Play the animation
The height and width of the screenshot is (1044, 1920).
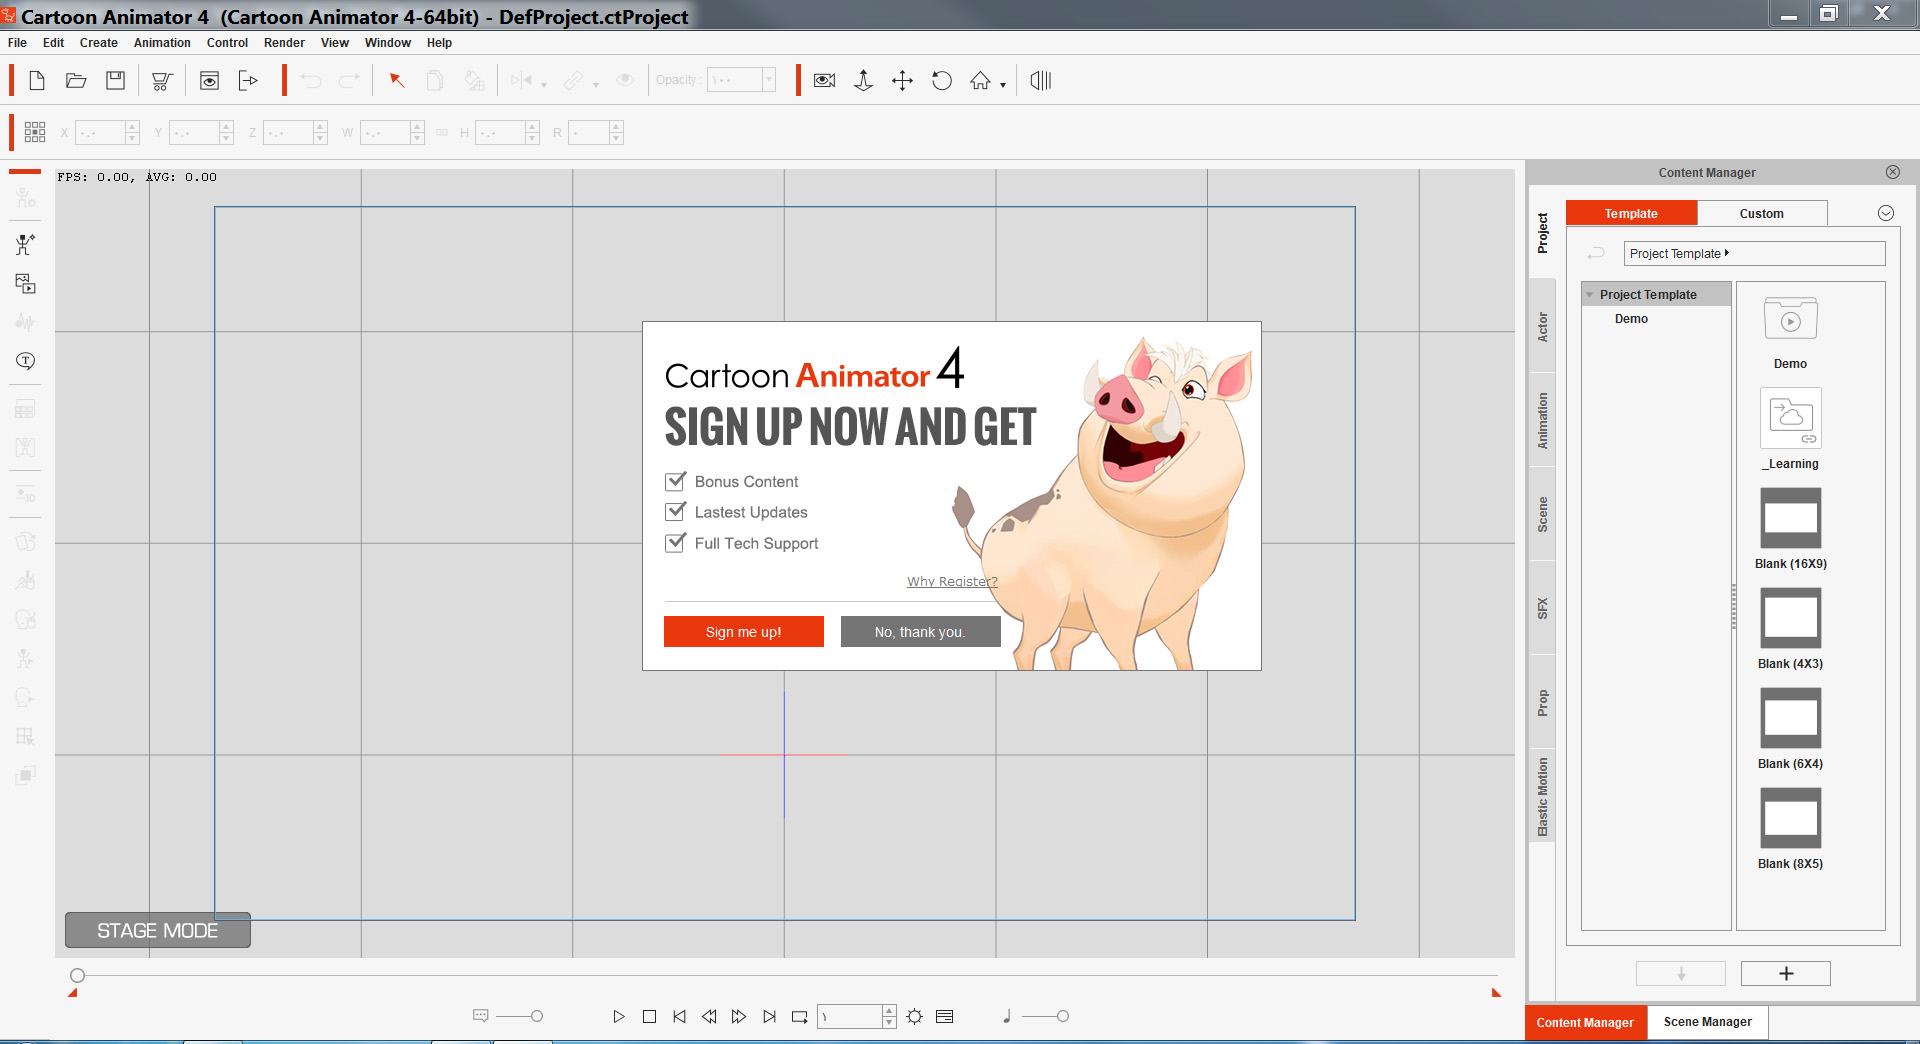point(619,1017)
